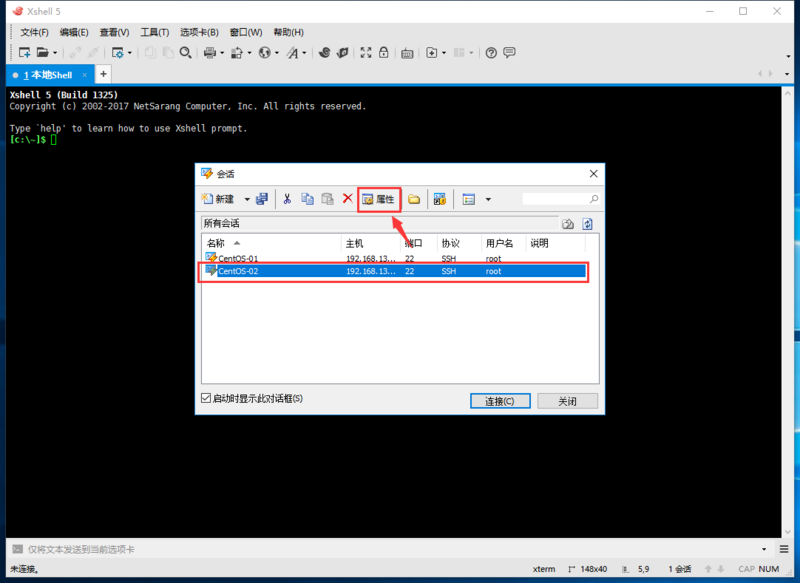Click the Copy icon in the Sessions dialog toolbar
The image size is (800, 583).
point(307,199)
